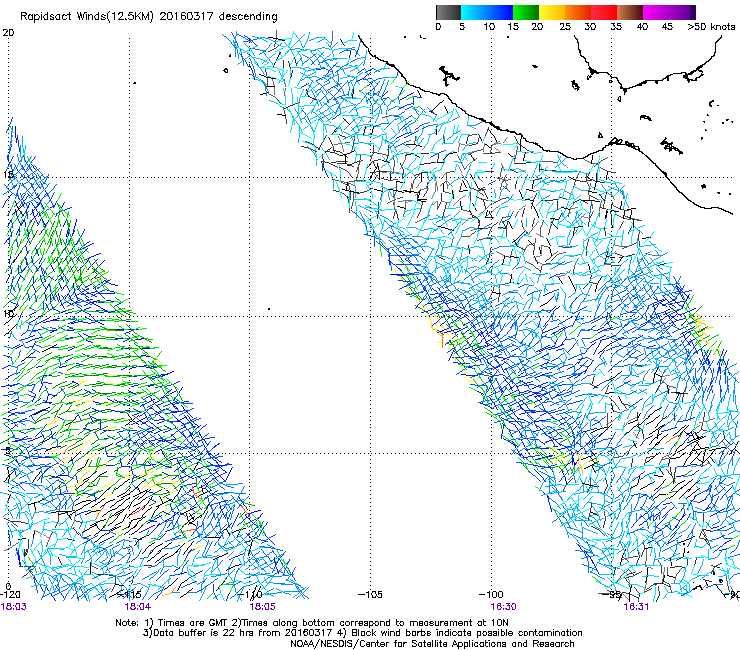Select the dark purple 45-50 knots legend swatch
Viewport: 740px width, 650px height.
click(x=682, y=12)
